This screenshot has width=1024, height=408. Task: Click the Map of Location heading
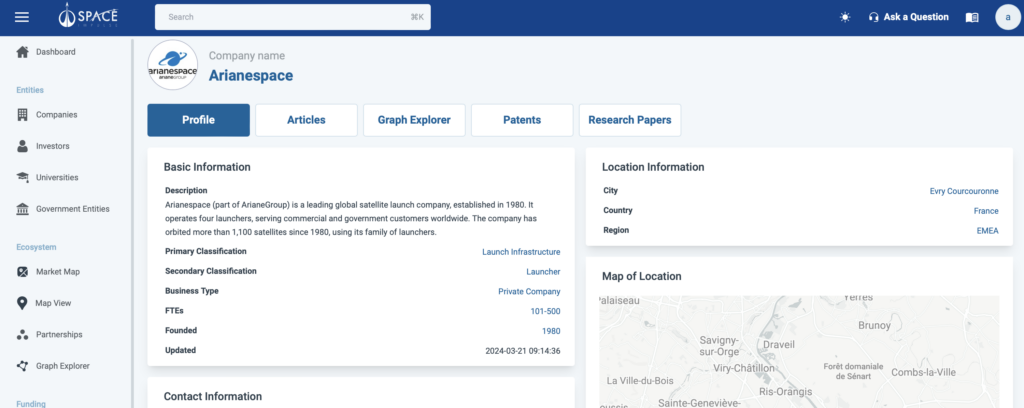coord(642,276)
